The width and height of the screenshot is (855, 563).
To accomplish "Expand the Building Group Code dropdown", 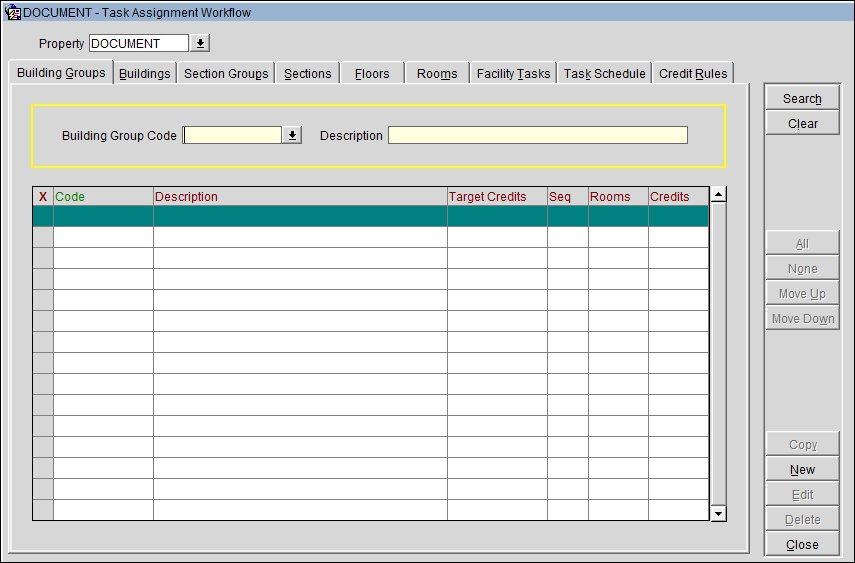I will click(292, 136).
